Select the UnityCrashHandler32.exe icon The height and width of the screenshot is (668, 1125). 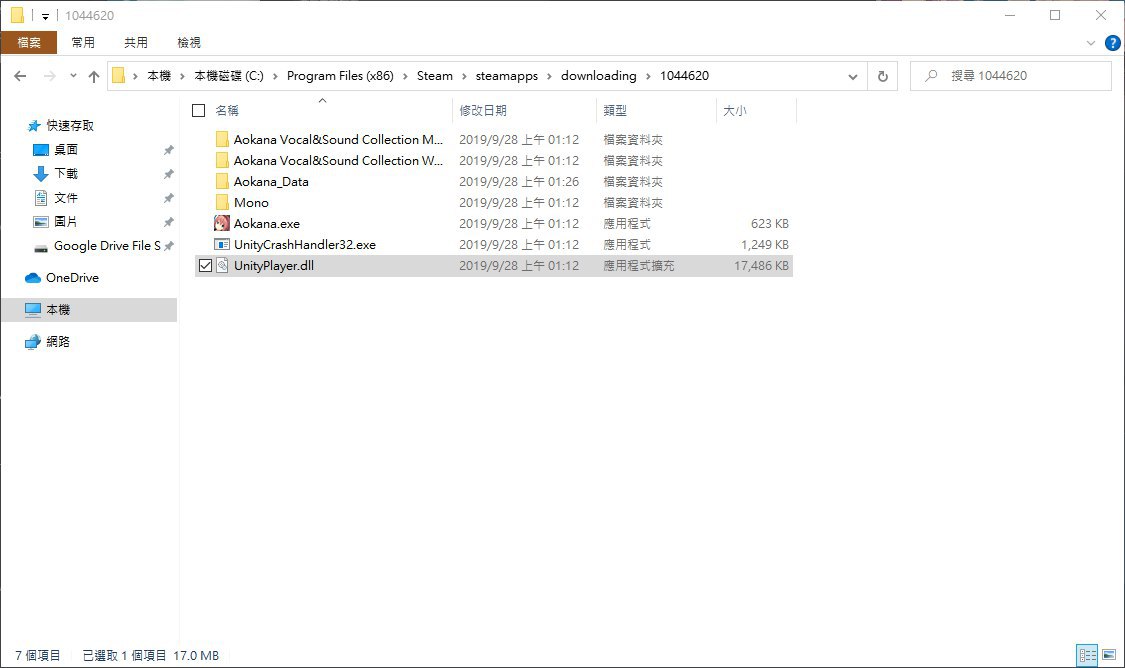tap(222, 245)
